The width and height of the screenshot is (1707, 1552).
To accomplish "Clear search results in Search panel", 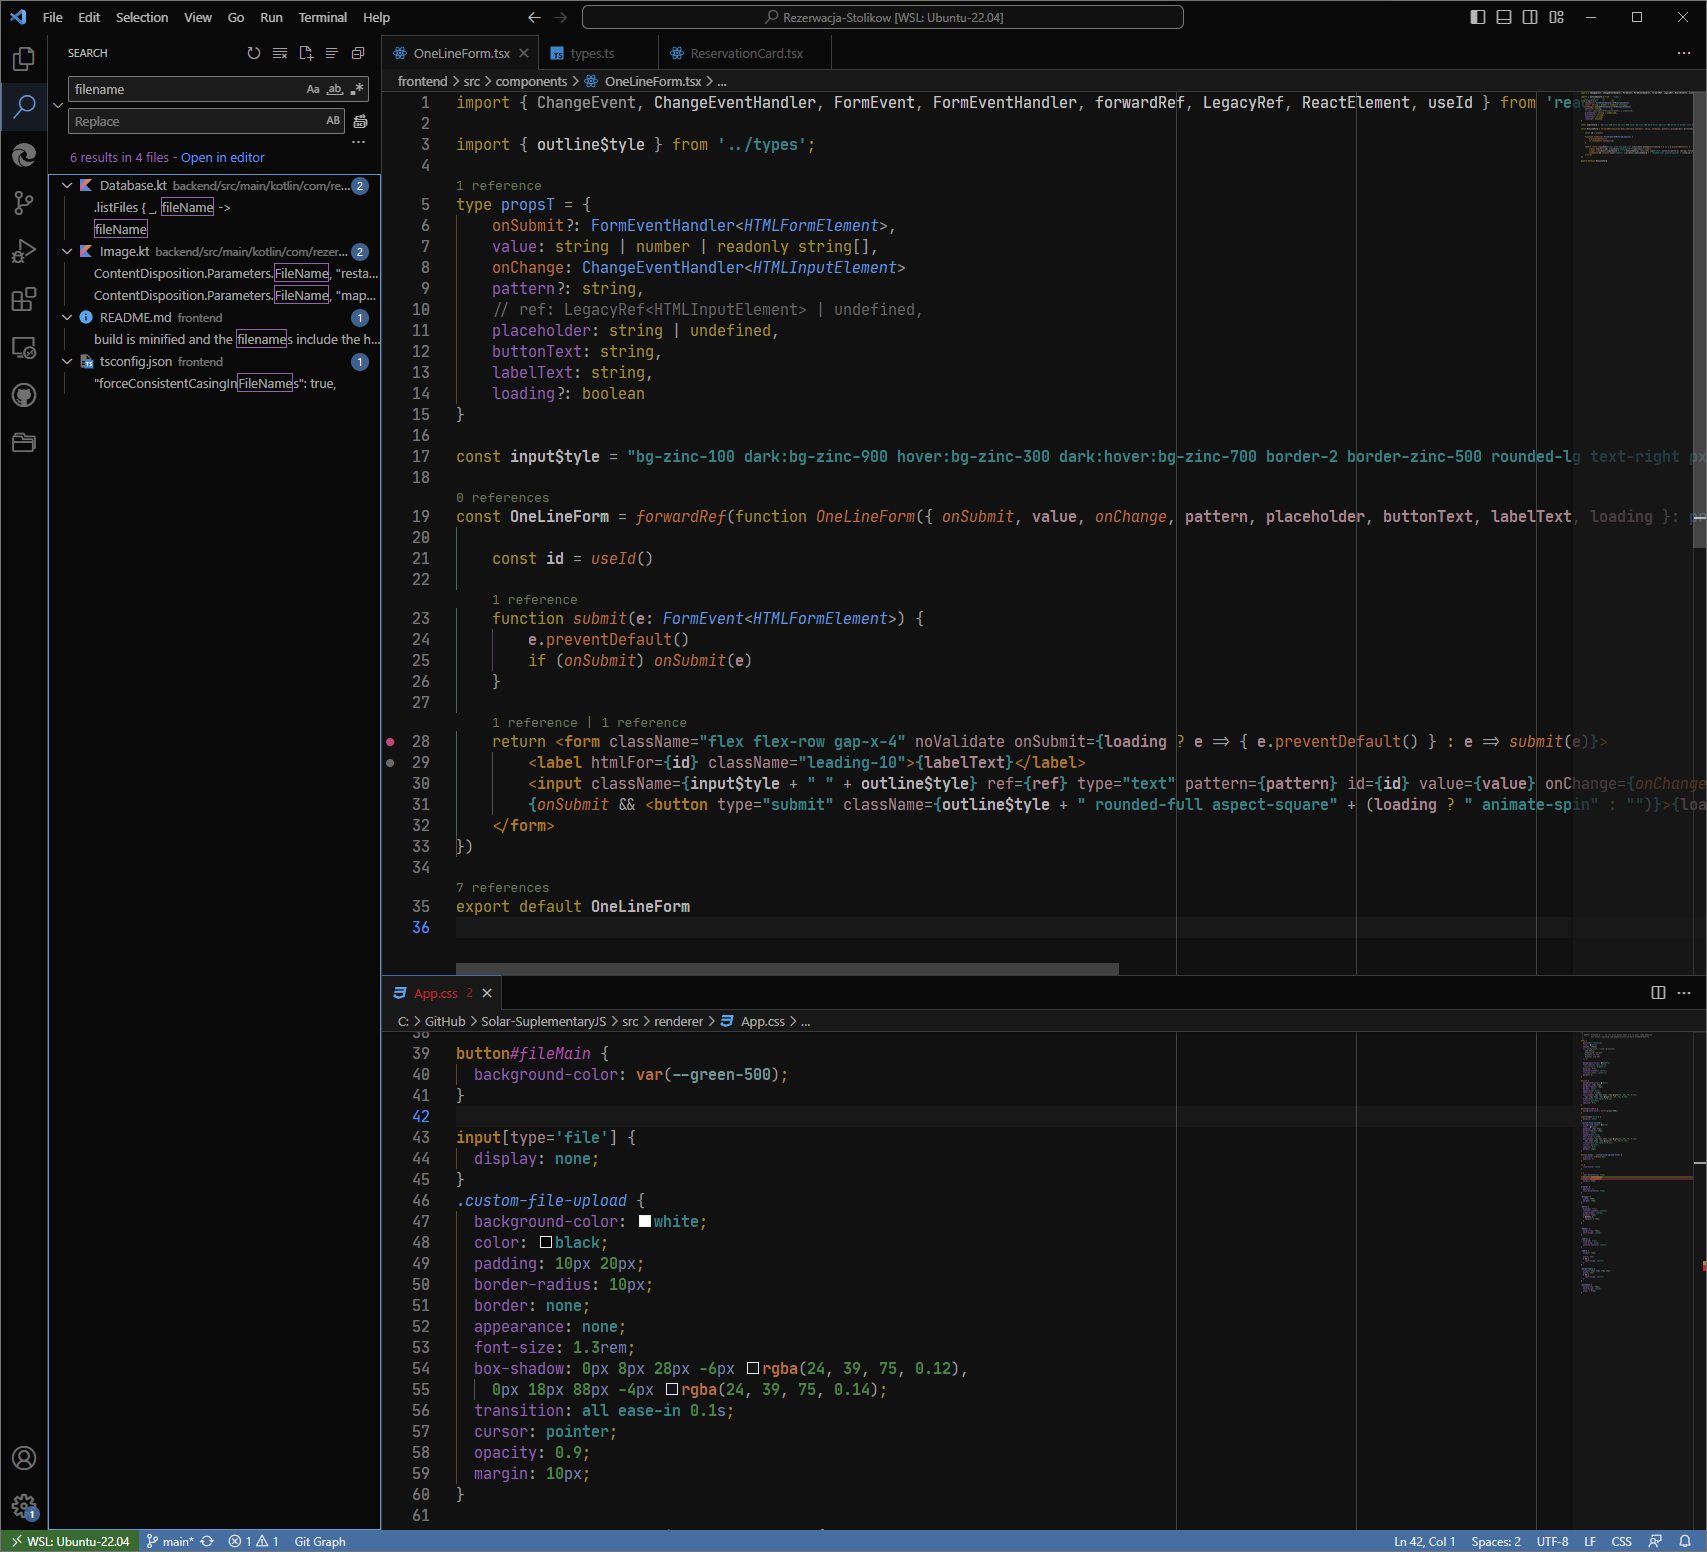I will 280,53.
